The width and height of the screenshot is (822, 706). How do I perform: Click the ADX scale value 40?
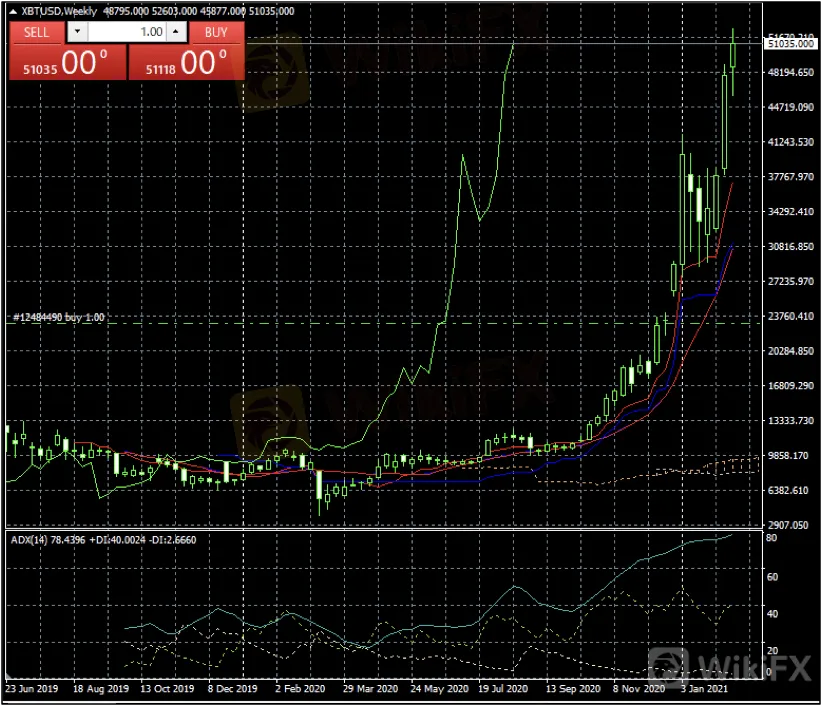(x=772, y=614)
